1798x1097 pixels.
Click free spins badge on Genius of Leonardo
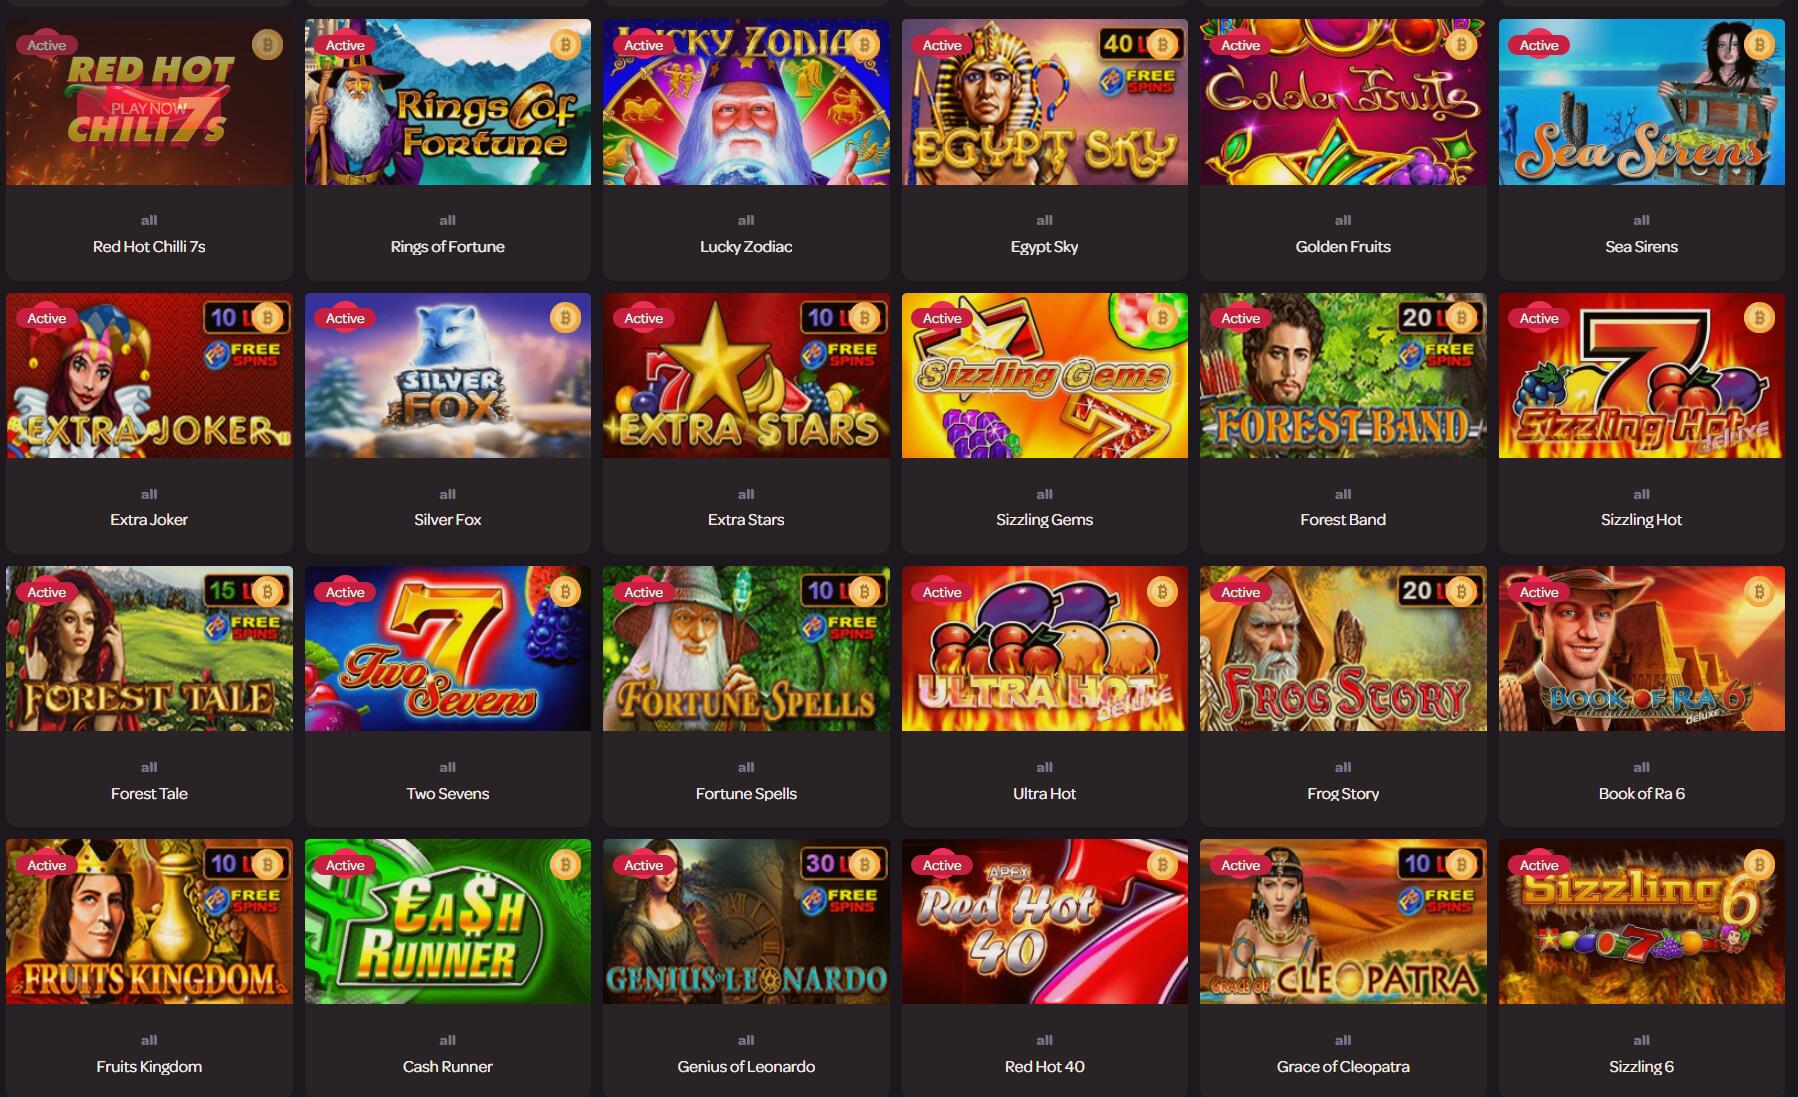[x=840, y=901]
